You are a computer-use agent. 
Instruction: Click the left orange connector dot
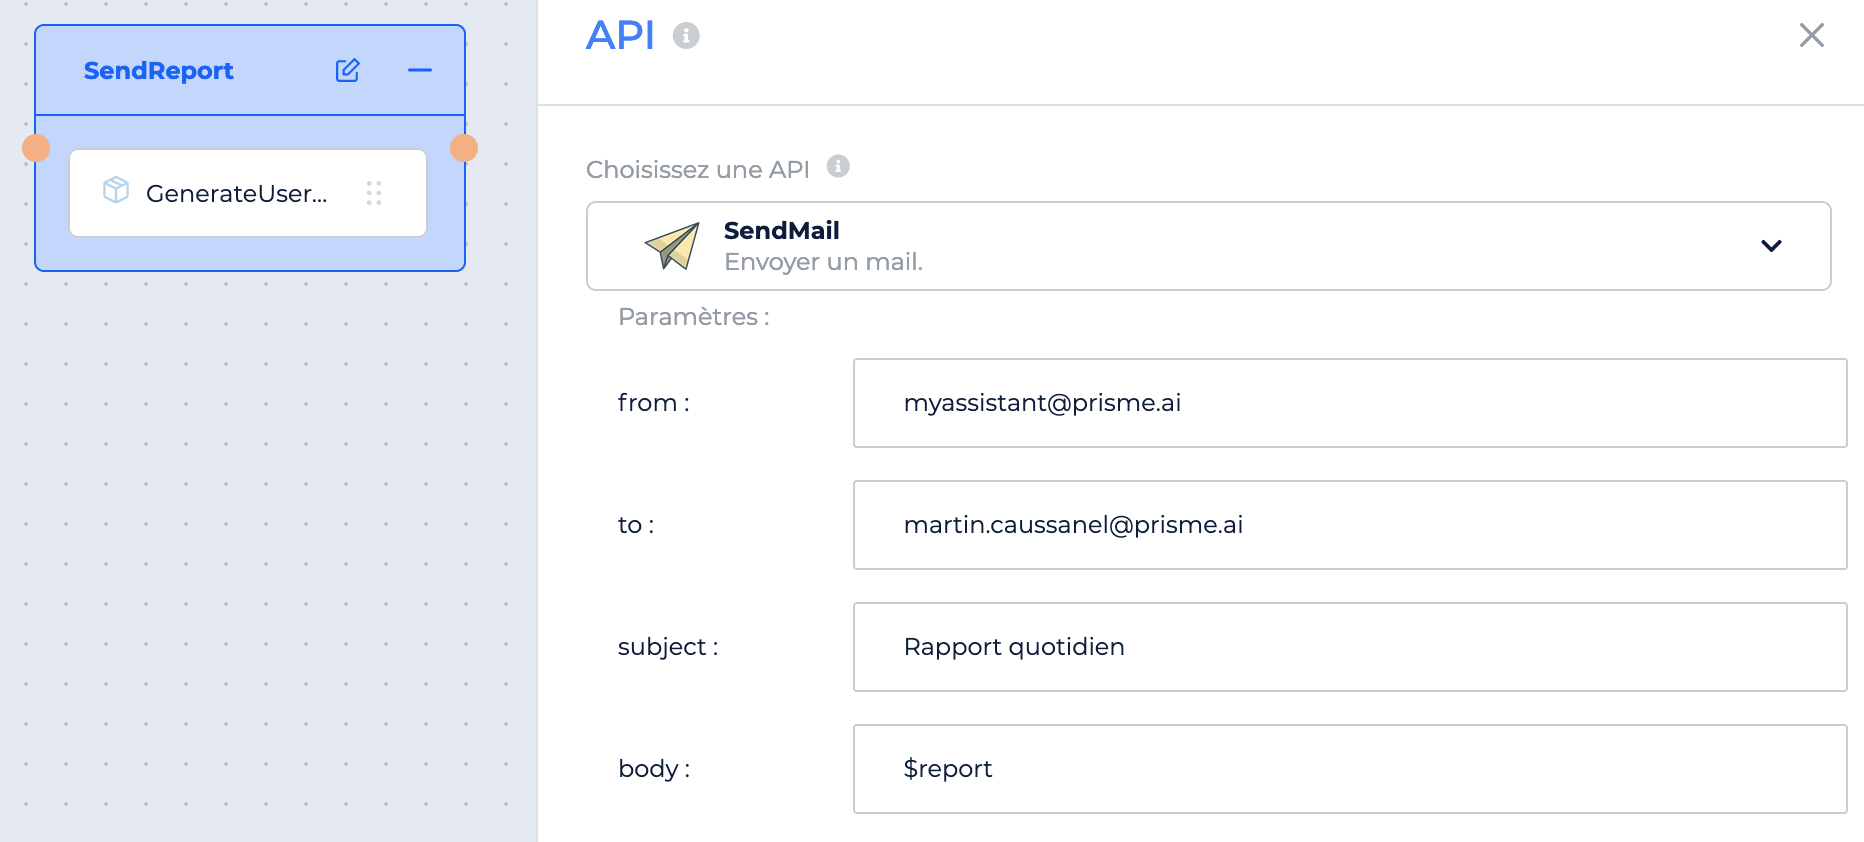point(36,148)
